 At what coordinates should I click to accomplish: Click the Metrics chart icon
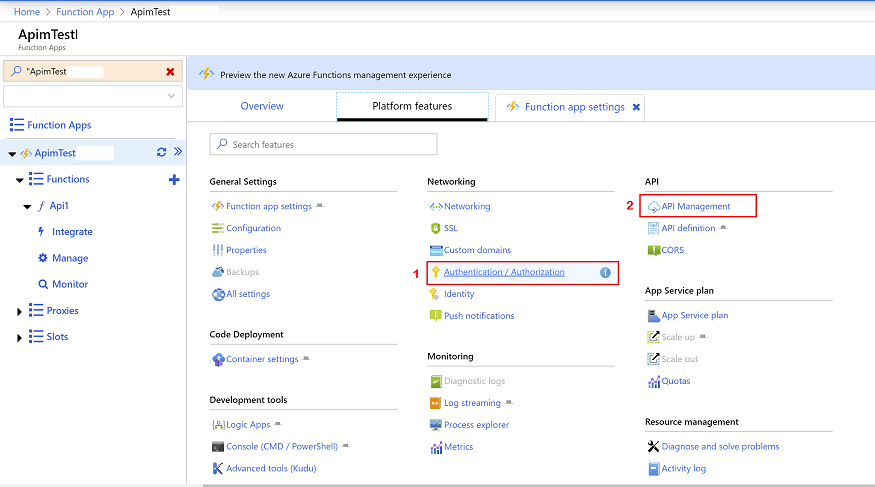point(436,447)
